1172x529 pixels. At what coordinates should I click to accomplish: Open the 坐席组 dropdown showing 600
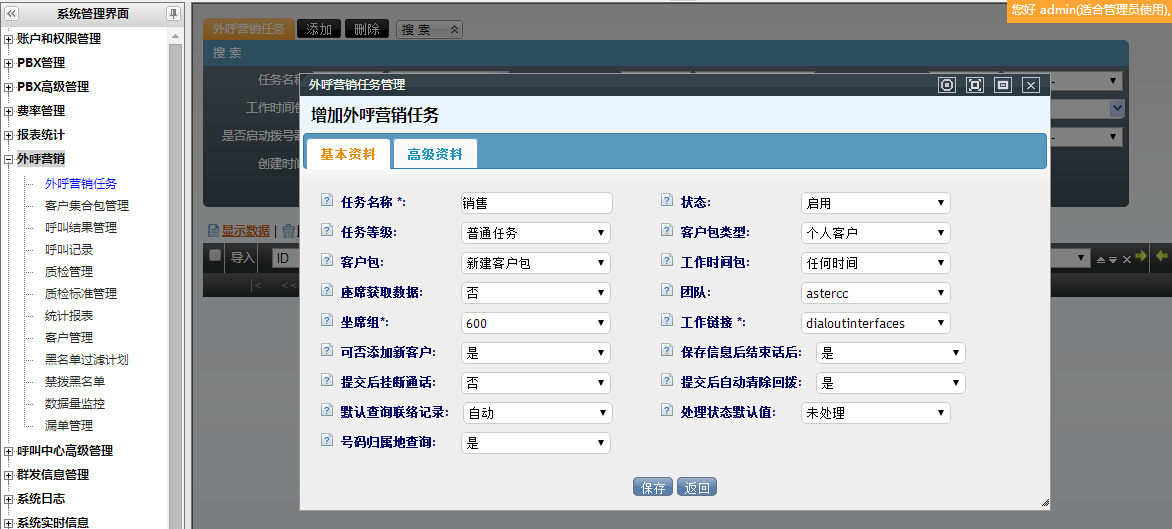(x=536, y=323)
